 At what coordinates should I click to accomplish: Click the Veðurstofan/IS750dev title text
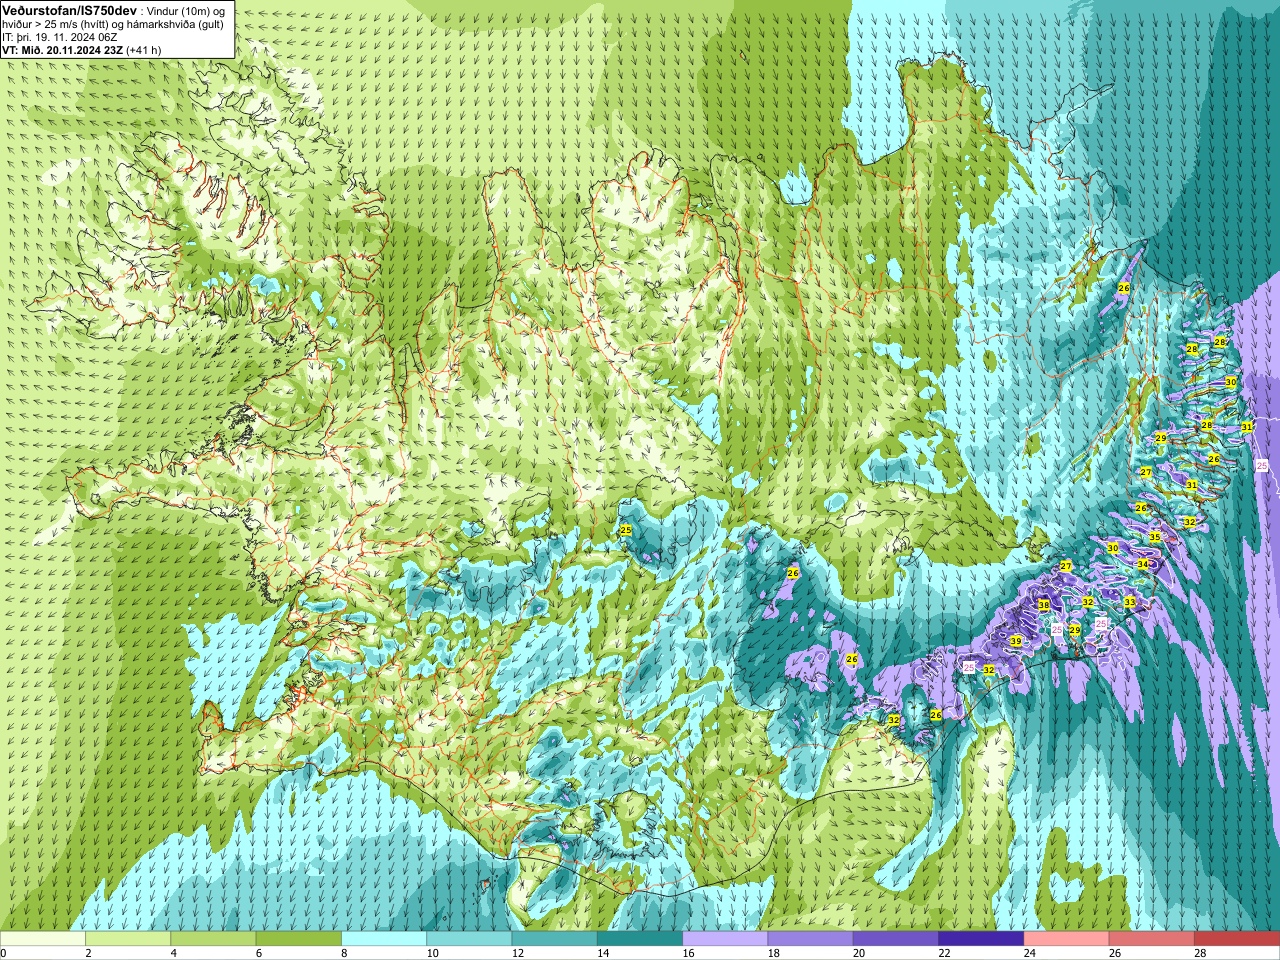coord(70,9)
